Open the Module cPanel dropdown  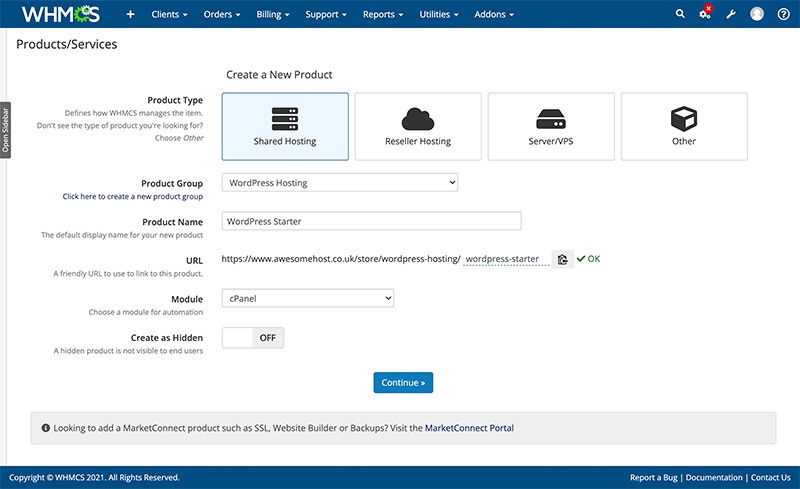(308, 298)
